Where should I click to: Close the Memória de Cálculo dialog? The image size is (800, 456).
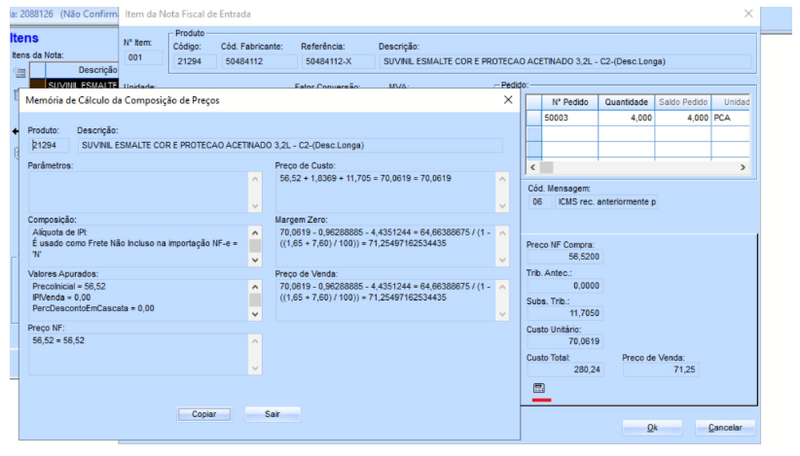click(508, 100)
